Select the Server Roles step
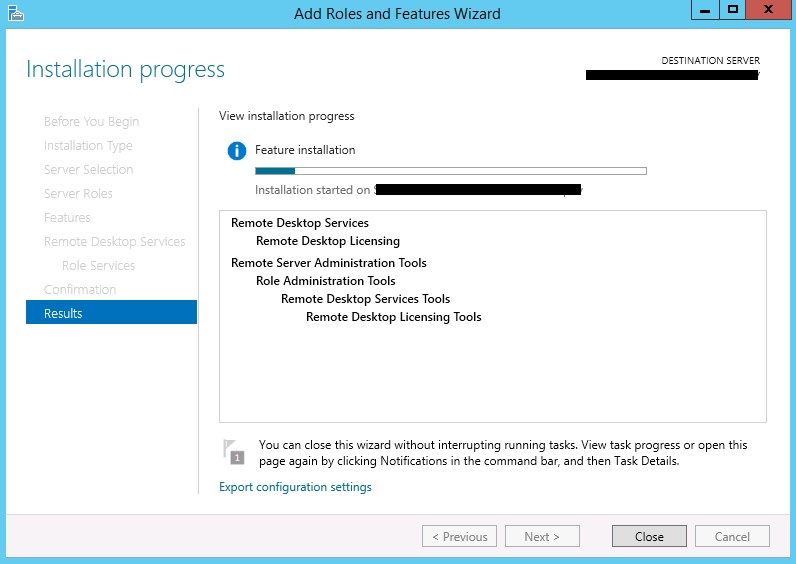This screenshot has width=796, height=564. click(x=78, y=193)
